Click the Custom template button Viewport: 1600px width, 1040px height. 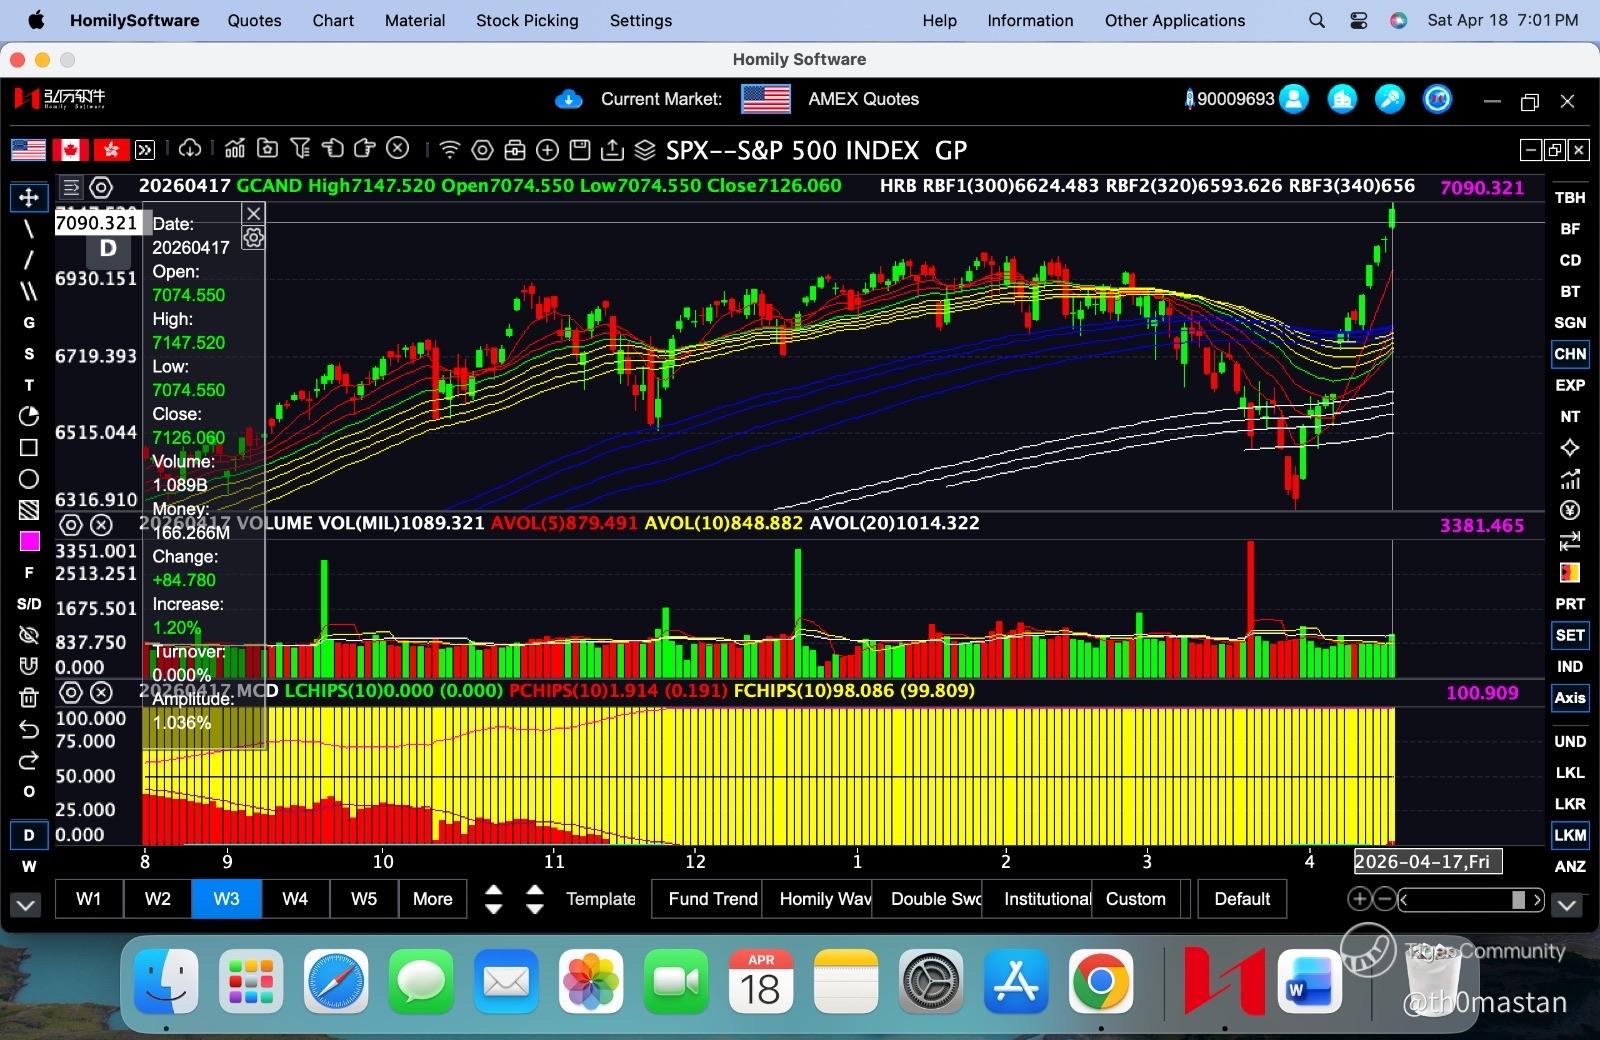[1136, 899]
